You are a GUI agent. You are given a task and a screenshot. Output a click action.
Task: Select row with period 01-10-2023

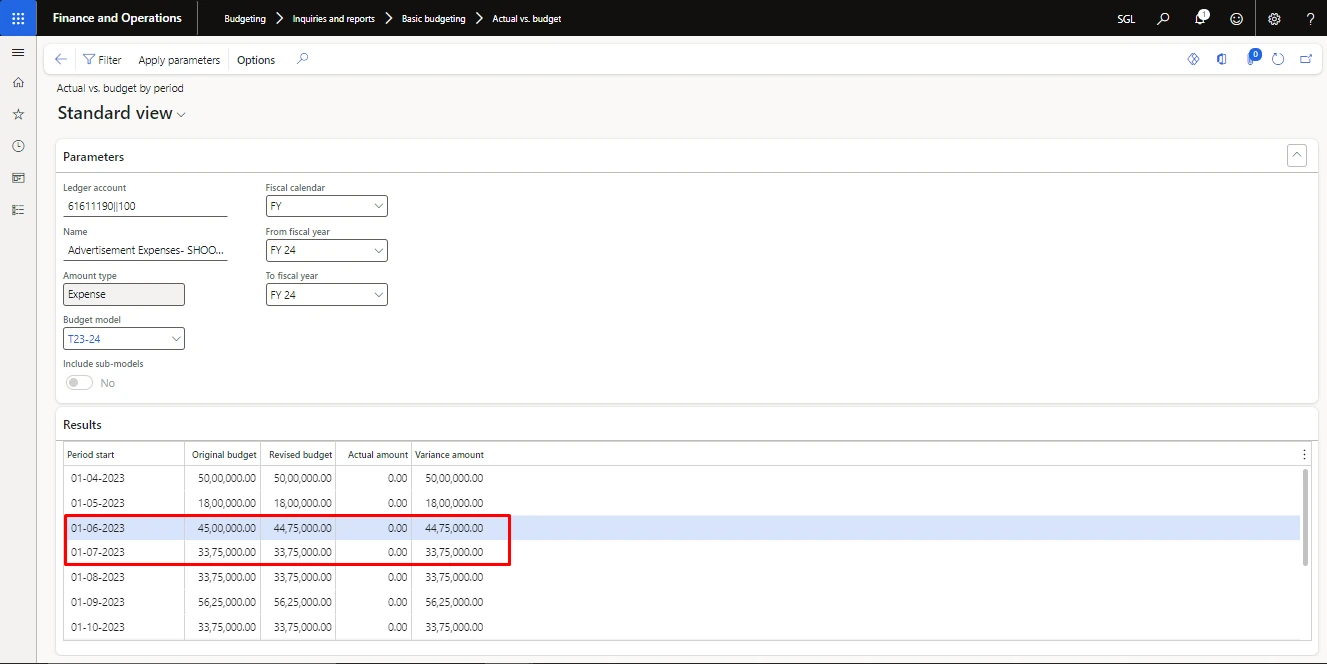pos(682,627)
